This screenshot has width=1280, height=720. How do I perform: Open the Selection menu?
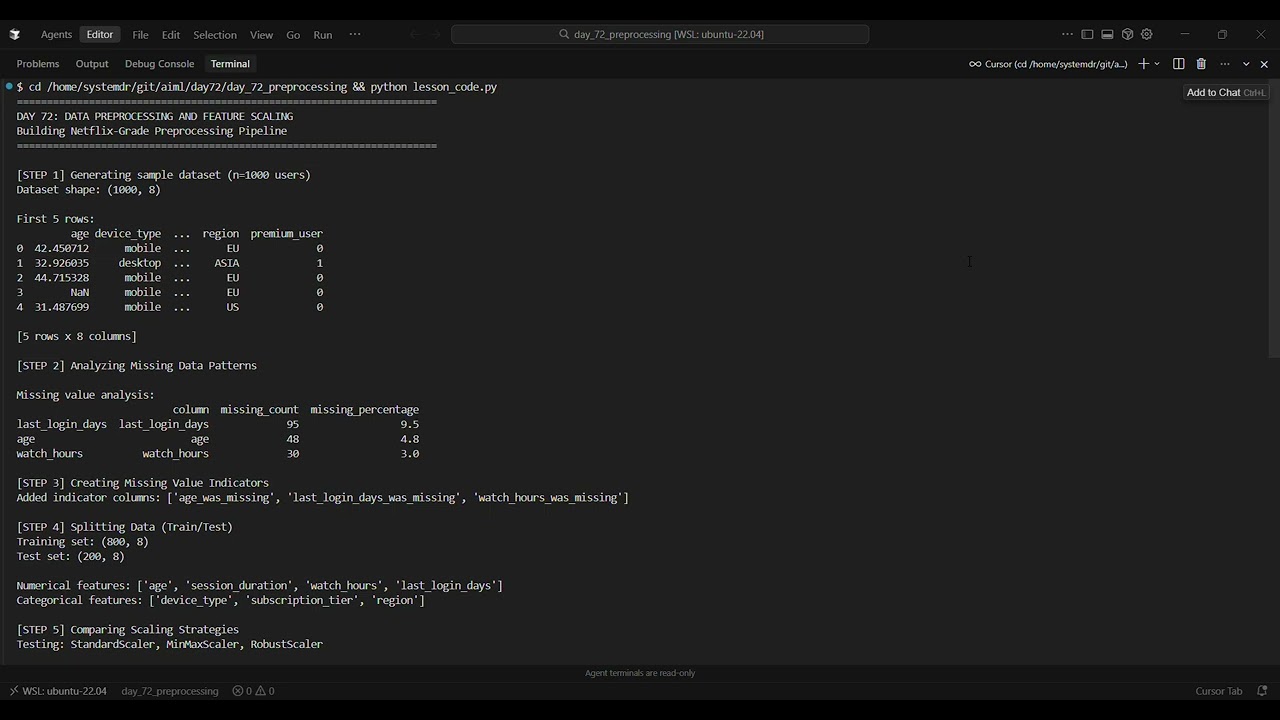point(215,35)
